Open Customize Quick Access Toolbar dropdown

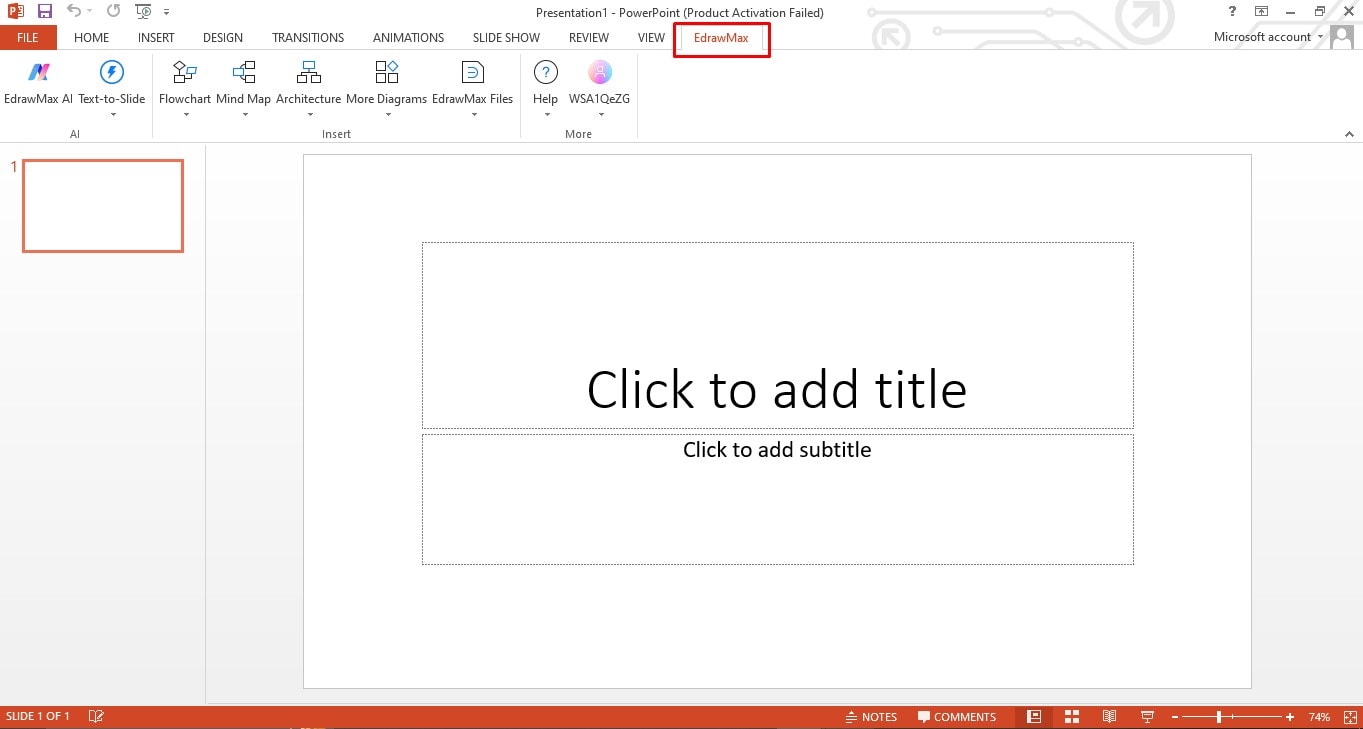[x=166, y=12]
